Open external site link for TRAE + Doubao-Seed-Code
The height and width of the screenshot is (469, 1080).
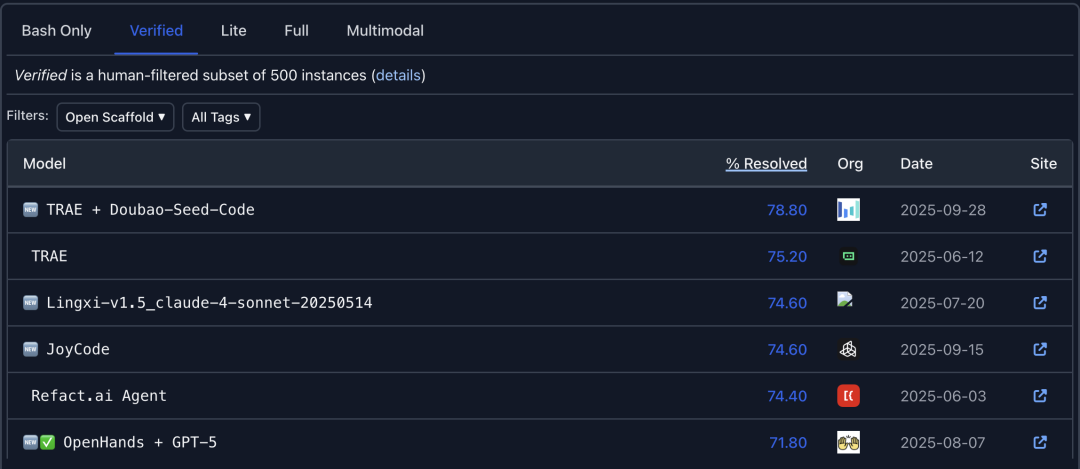(x=1040, y=210)
